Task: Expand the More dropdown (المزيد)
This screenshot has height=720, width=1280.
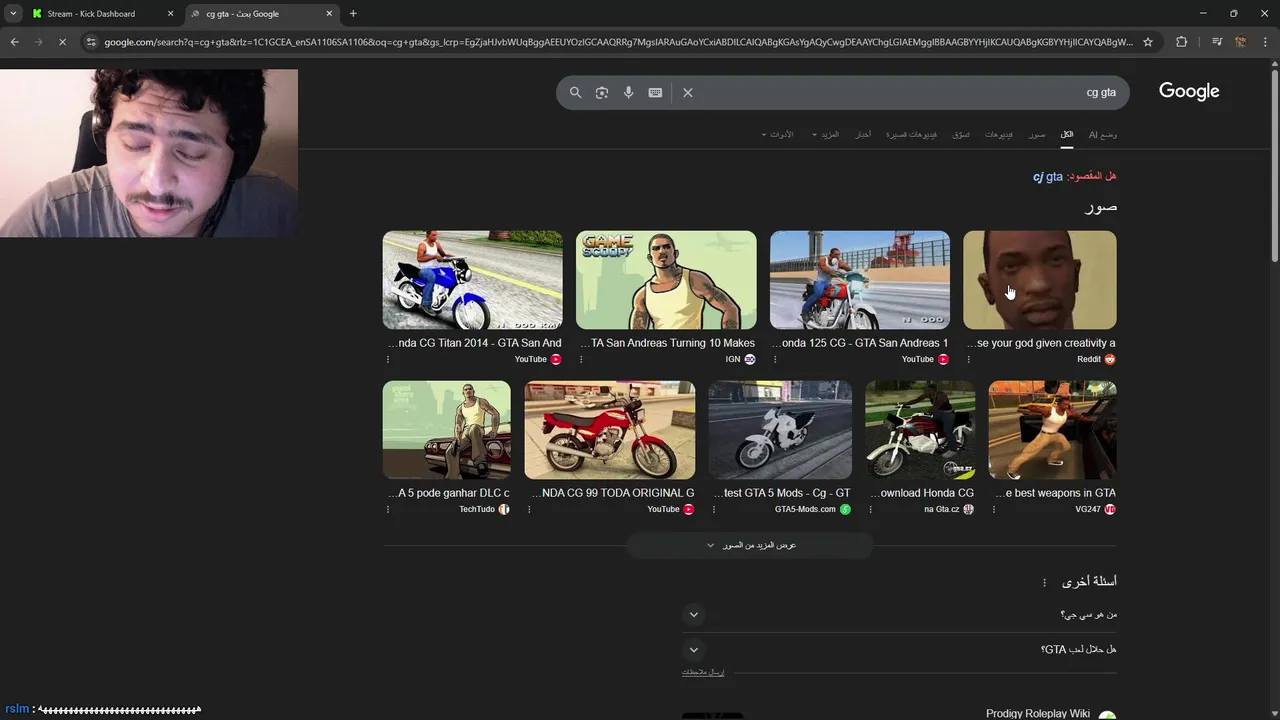Action: pos(825,134)
